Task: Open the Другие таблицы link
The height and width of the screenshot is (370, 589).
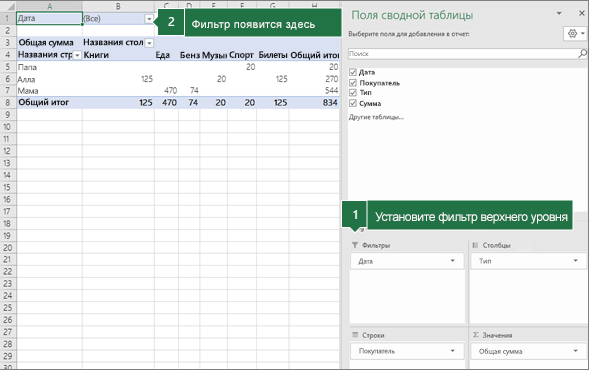Action: coord(376,117)
